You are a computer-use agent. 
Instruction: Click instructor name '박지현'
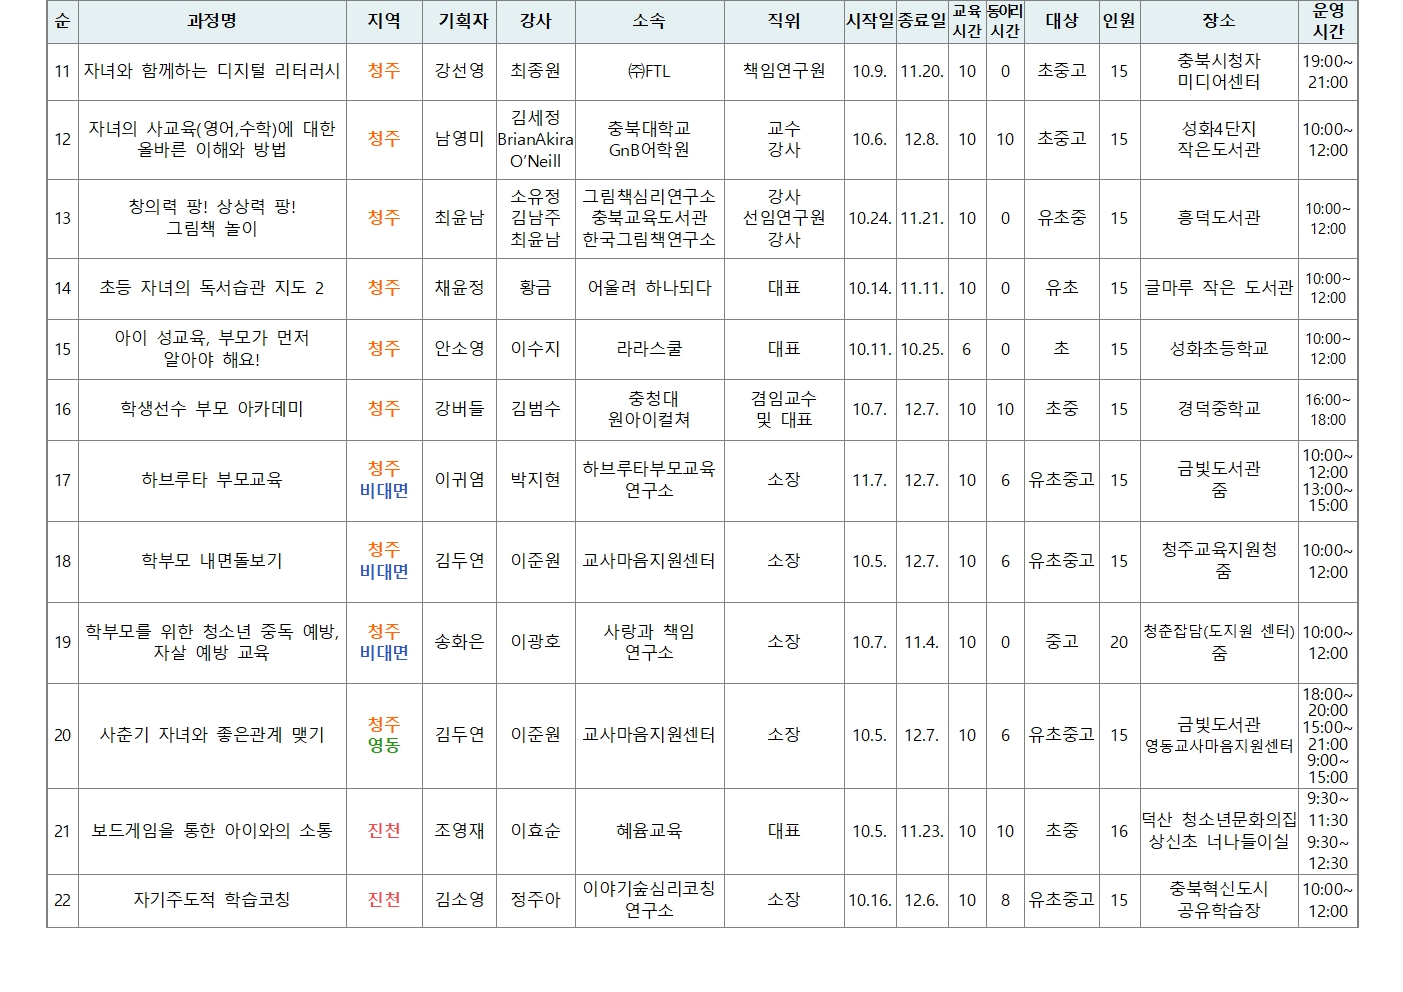(x=535, y=480)
